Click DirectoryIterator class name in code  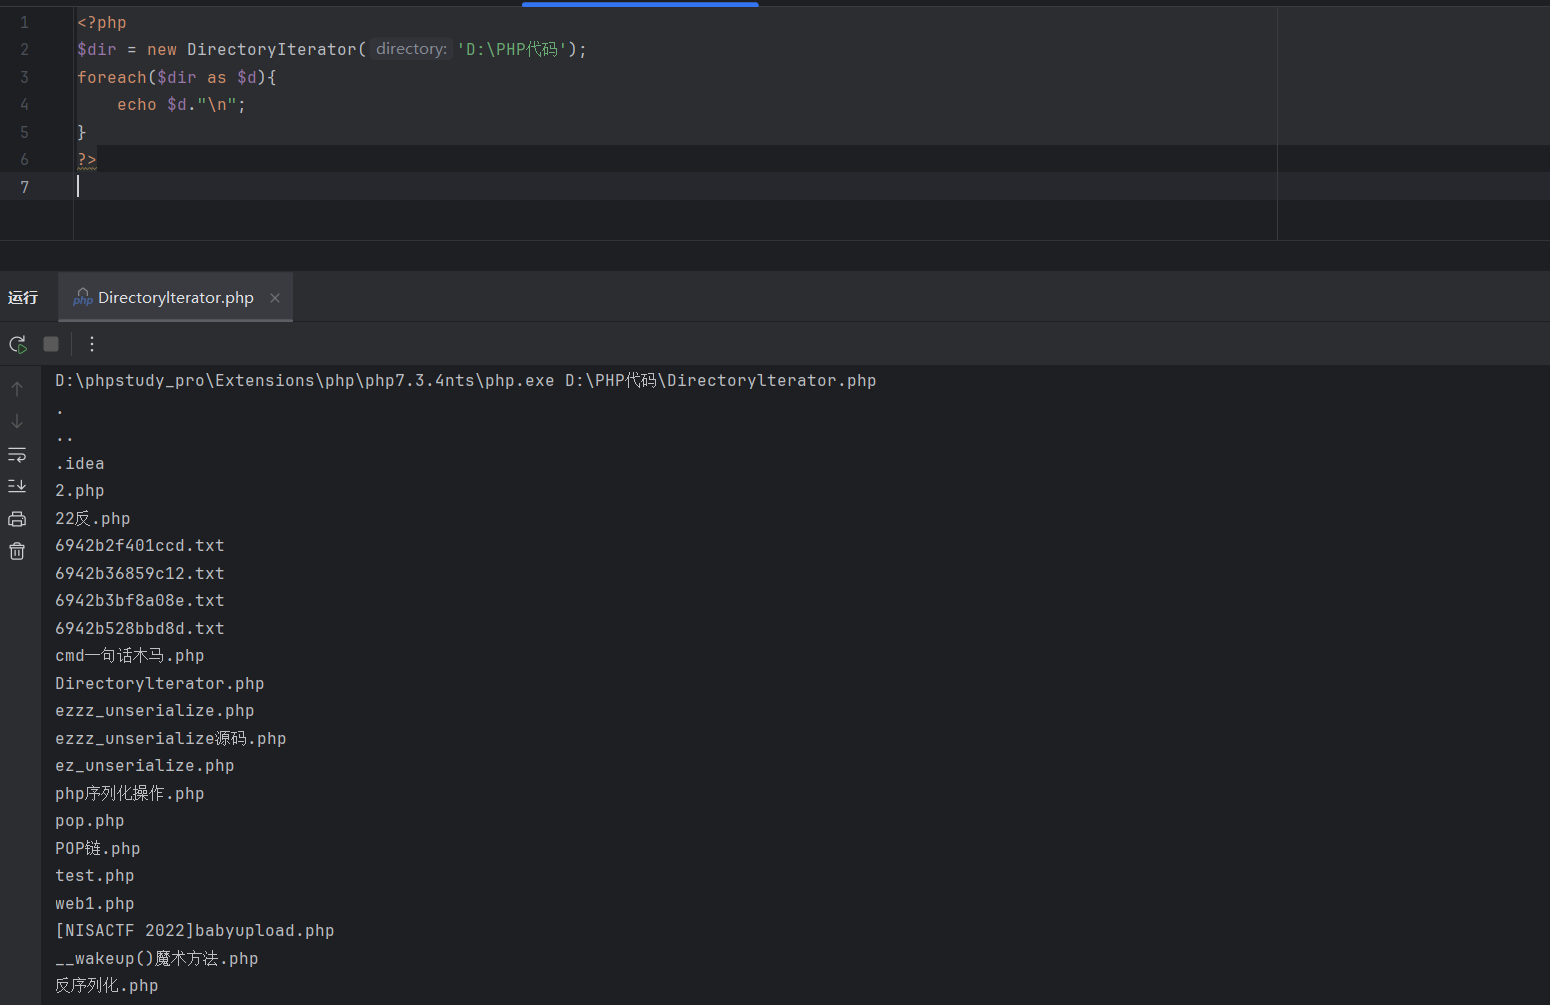[271, 49]
